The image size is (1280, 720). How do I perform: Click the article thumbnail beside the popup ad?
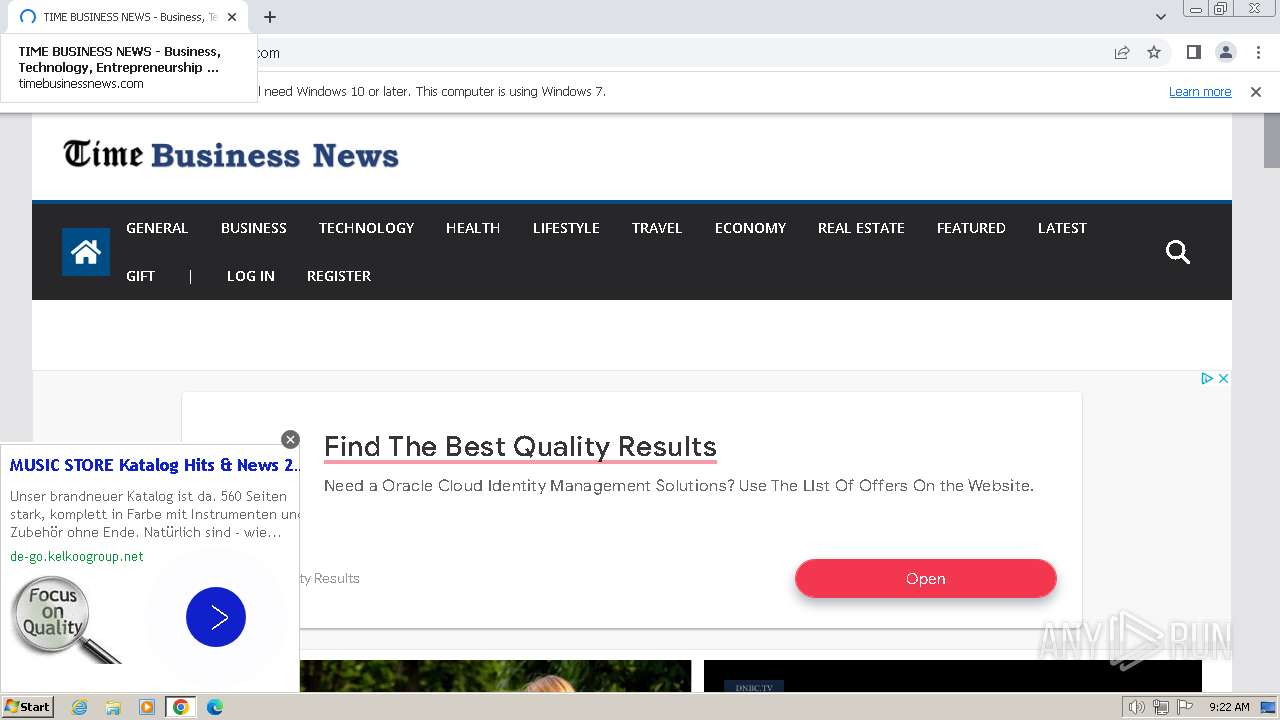tap(495, 676)
